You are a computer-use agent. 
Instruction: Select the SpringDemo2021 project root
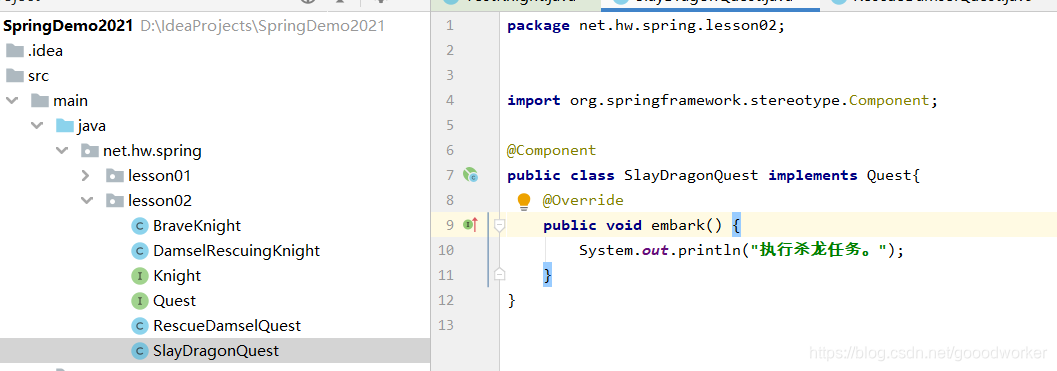pyautogui.click(x=68, y=26)
